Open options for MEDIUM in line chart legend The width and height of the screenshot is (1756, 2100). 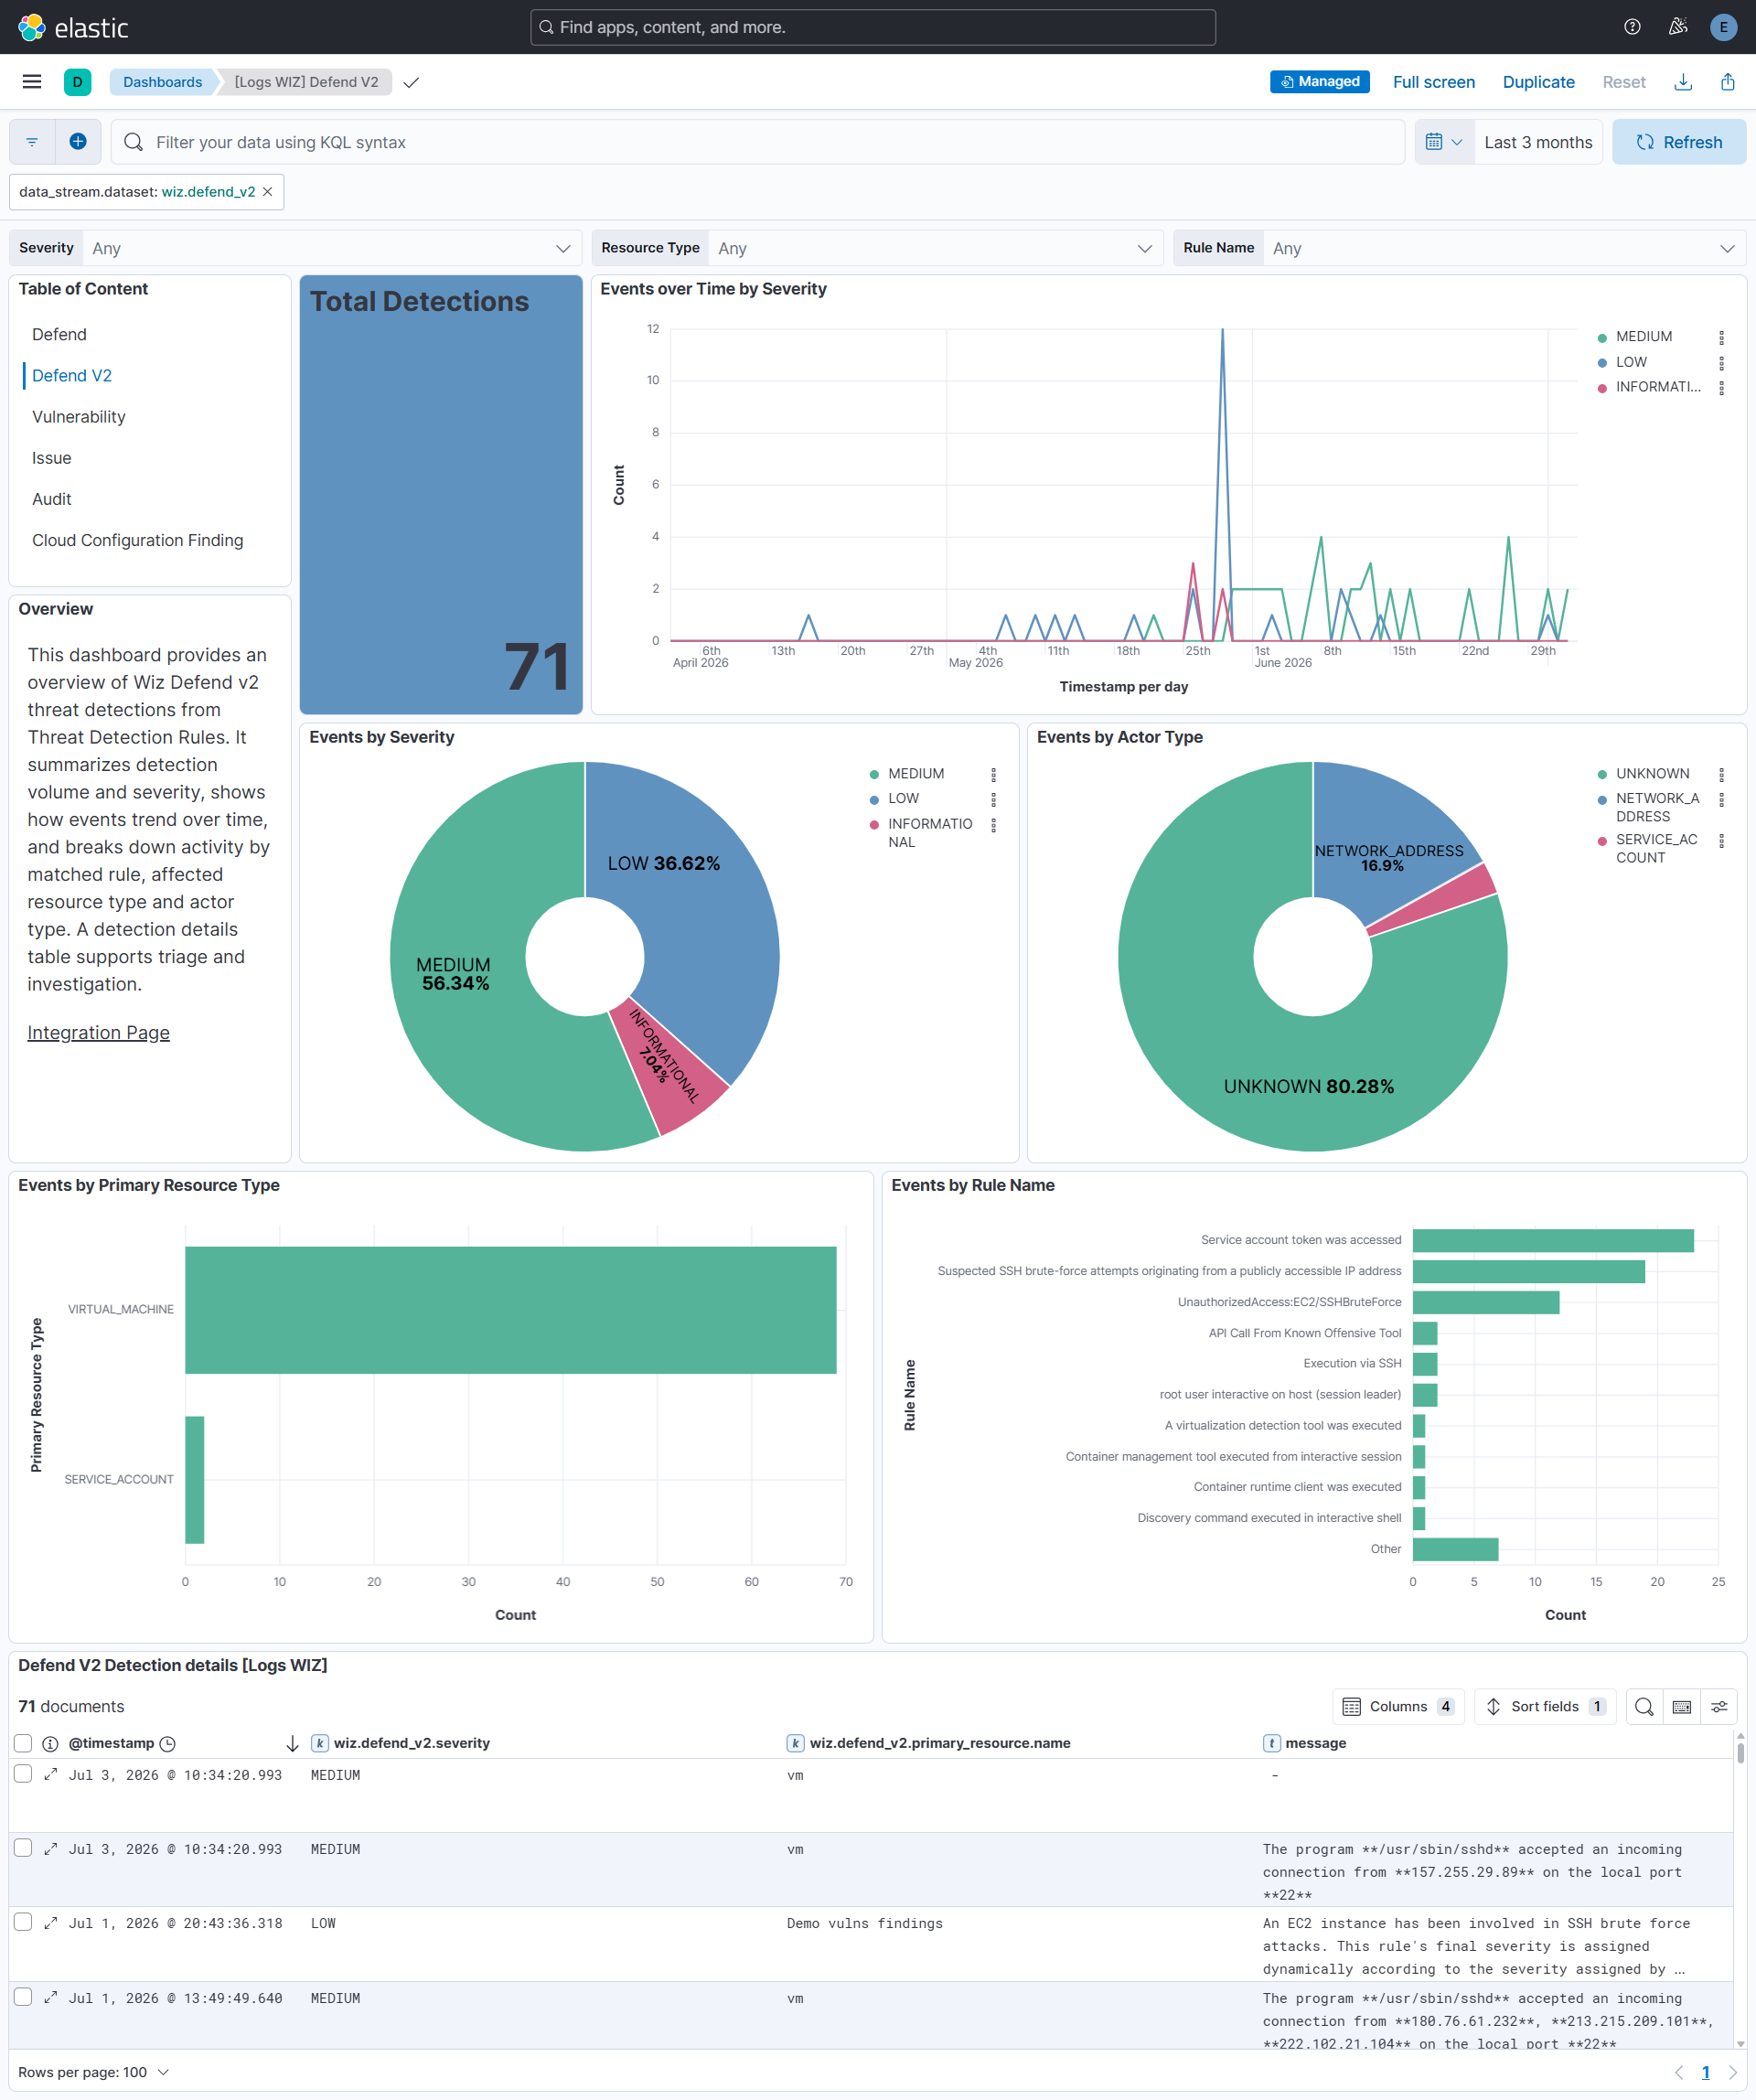pos(1721,337)
